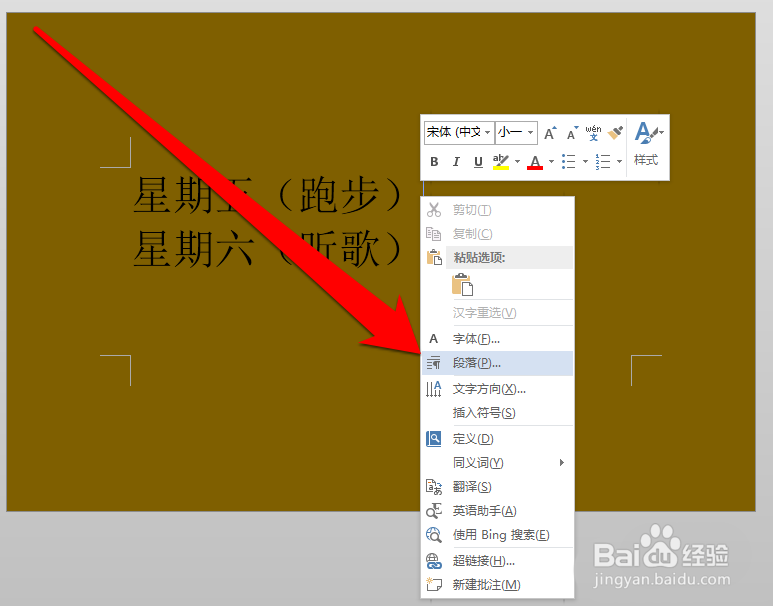Choose 插入符号(S) insert symbol

(498, 413)
